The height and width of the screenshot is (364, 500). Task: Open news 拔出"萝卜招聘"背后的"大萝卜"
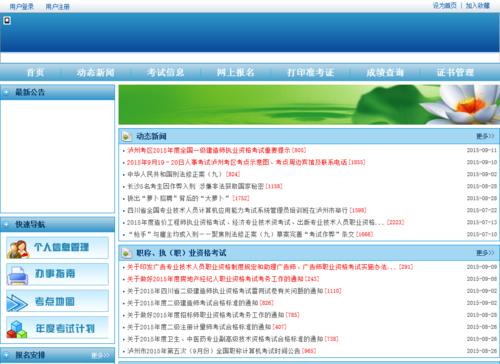178,198
